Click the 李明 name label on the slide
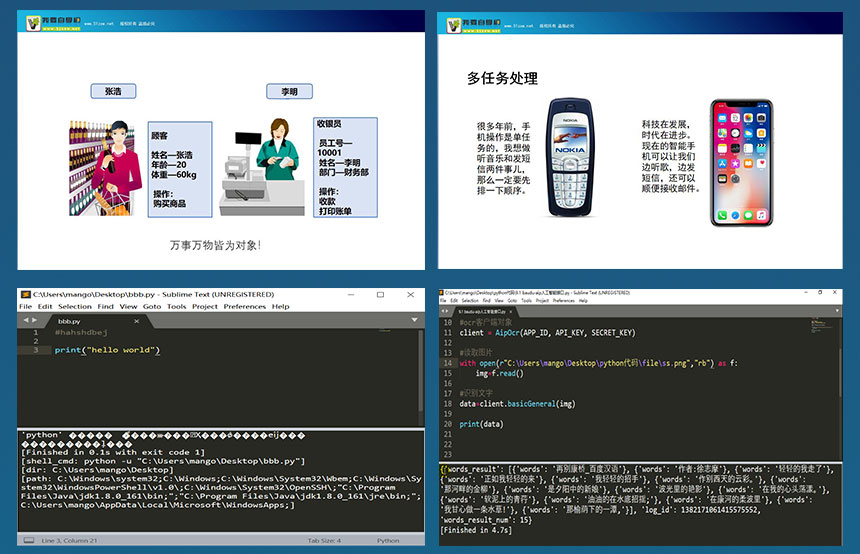 coord(289,92)
